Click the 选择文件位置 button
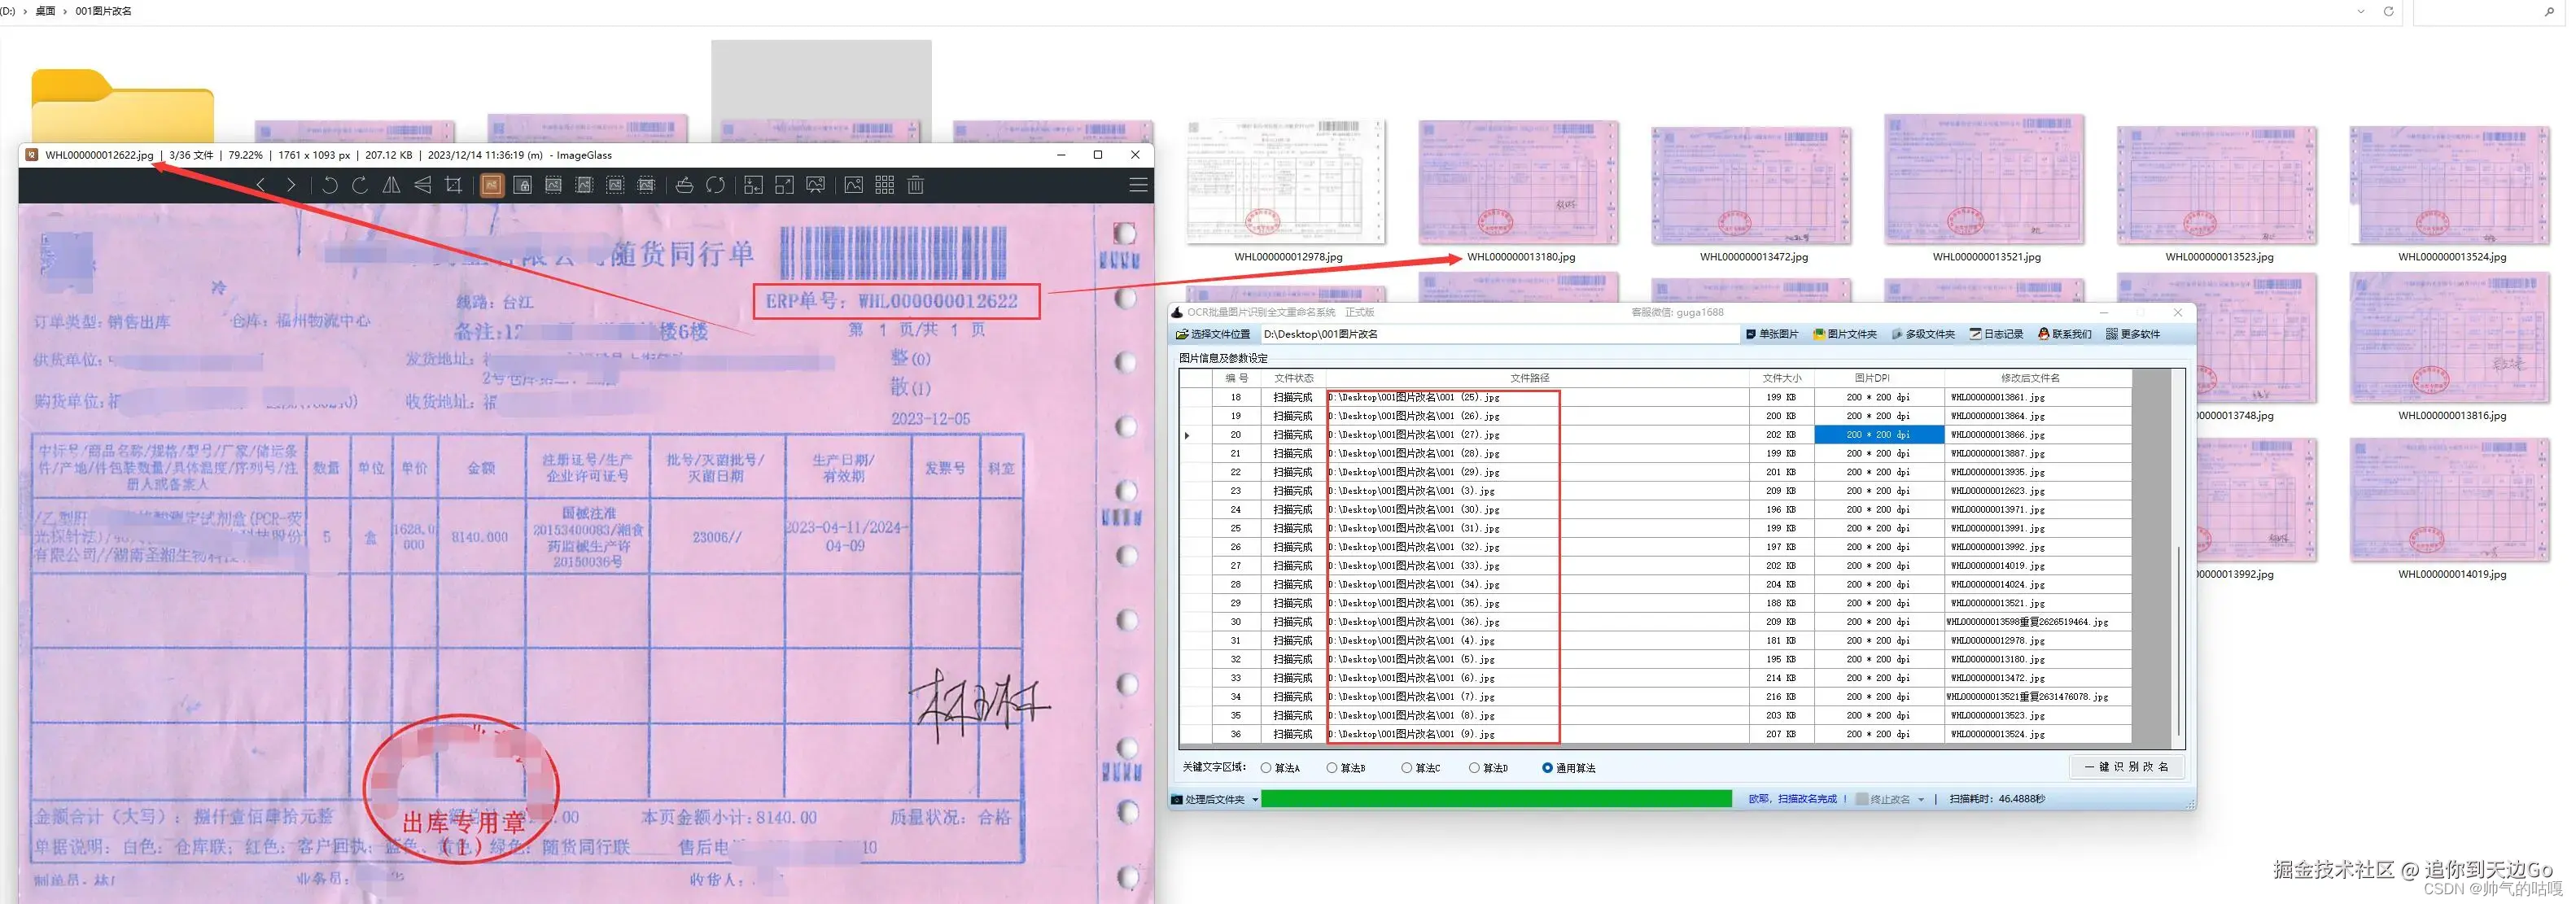 point(1213,334)
